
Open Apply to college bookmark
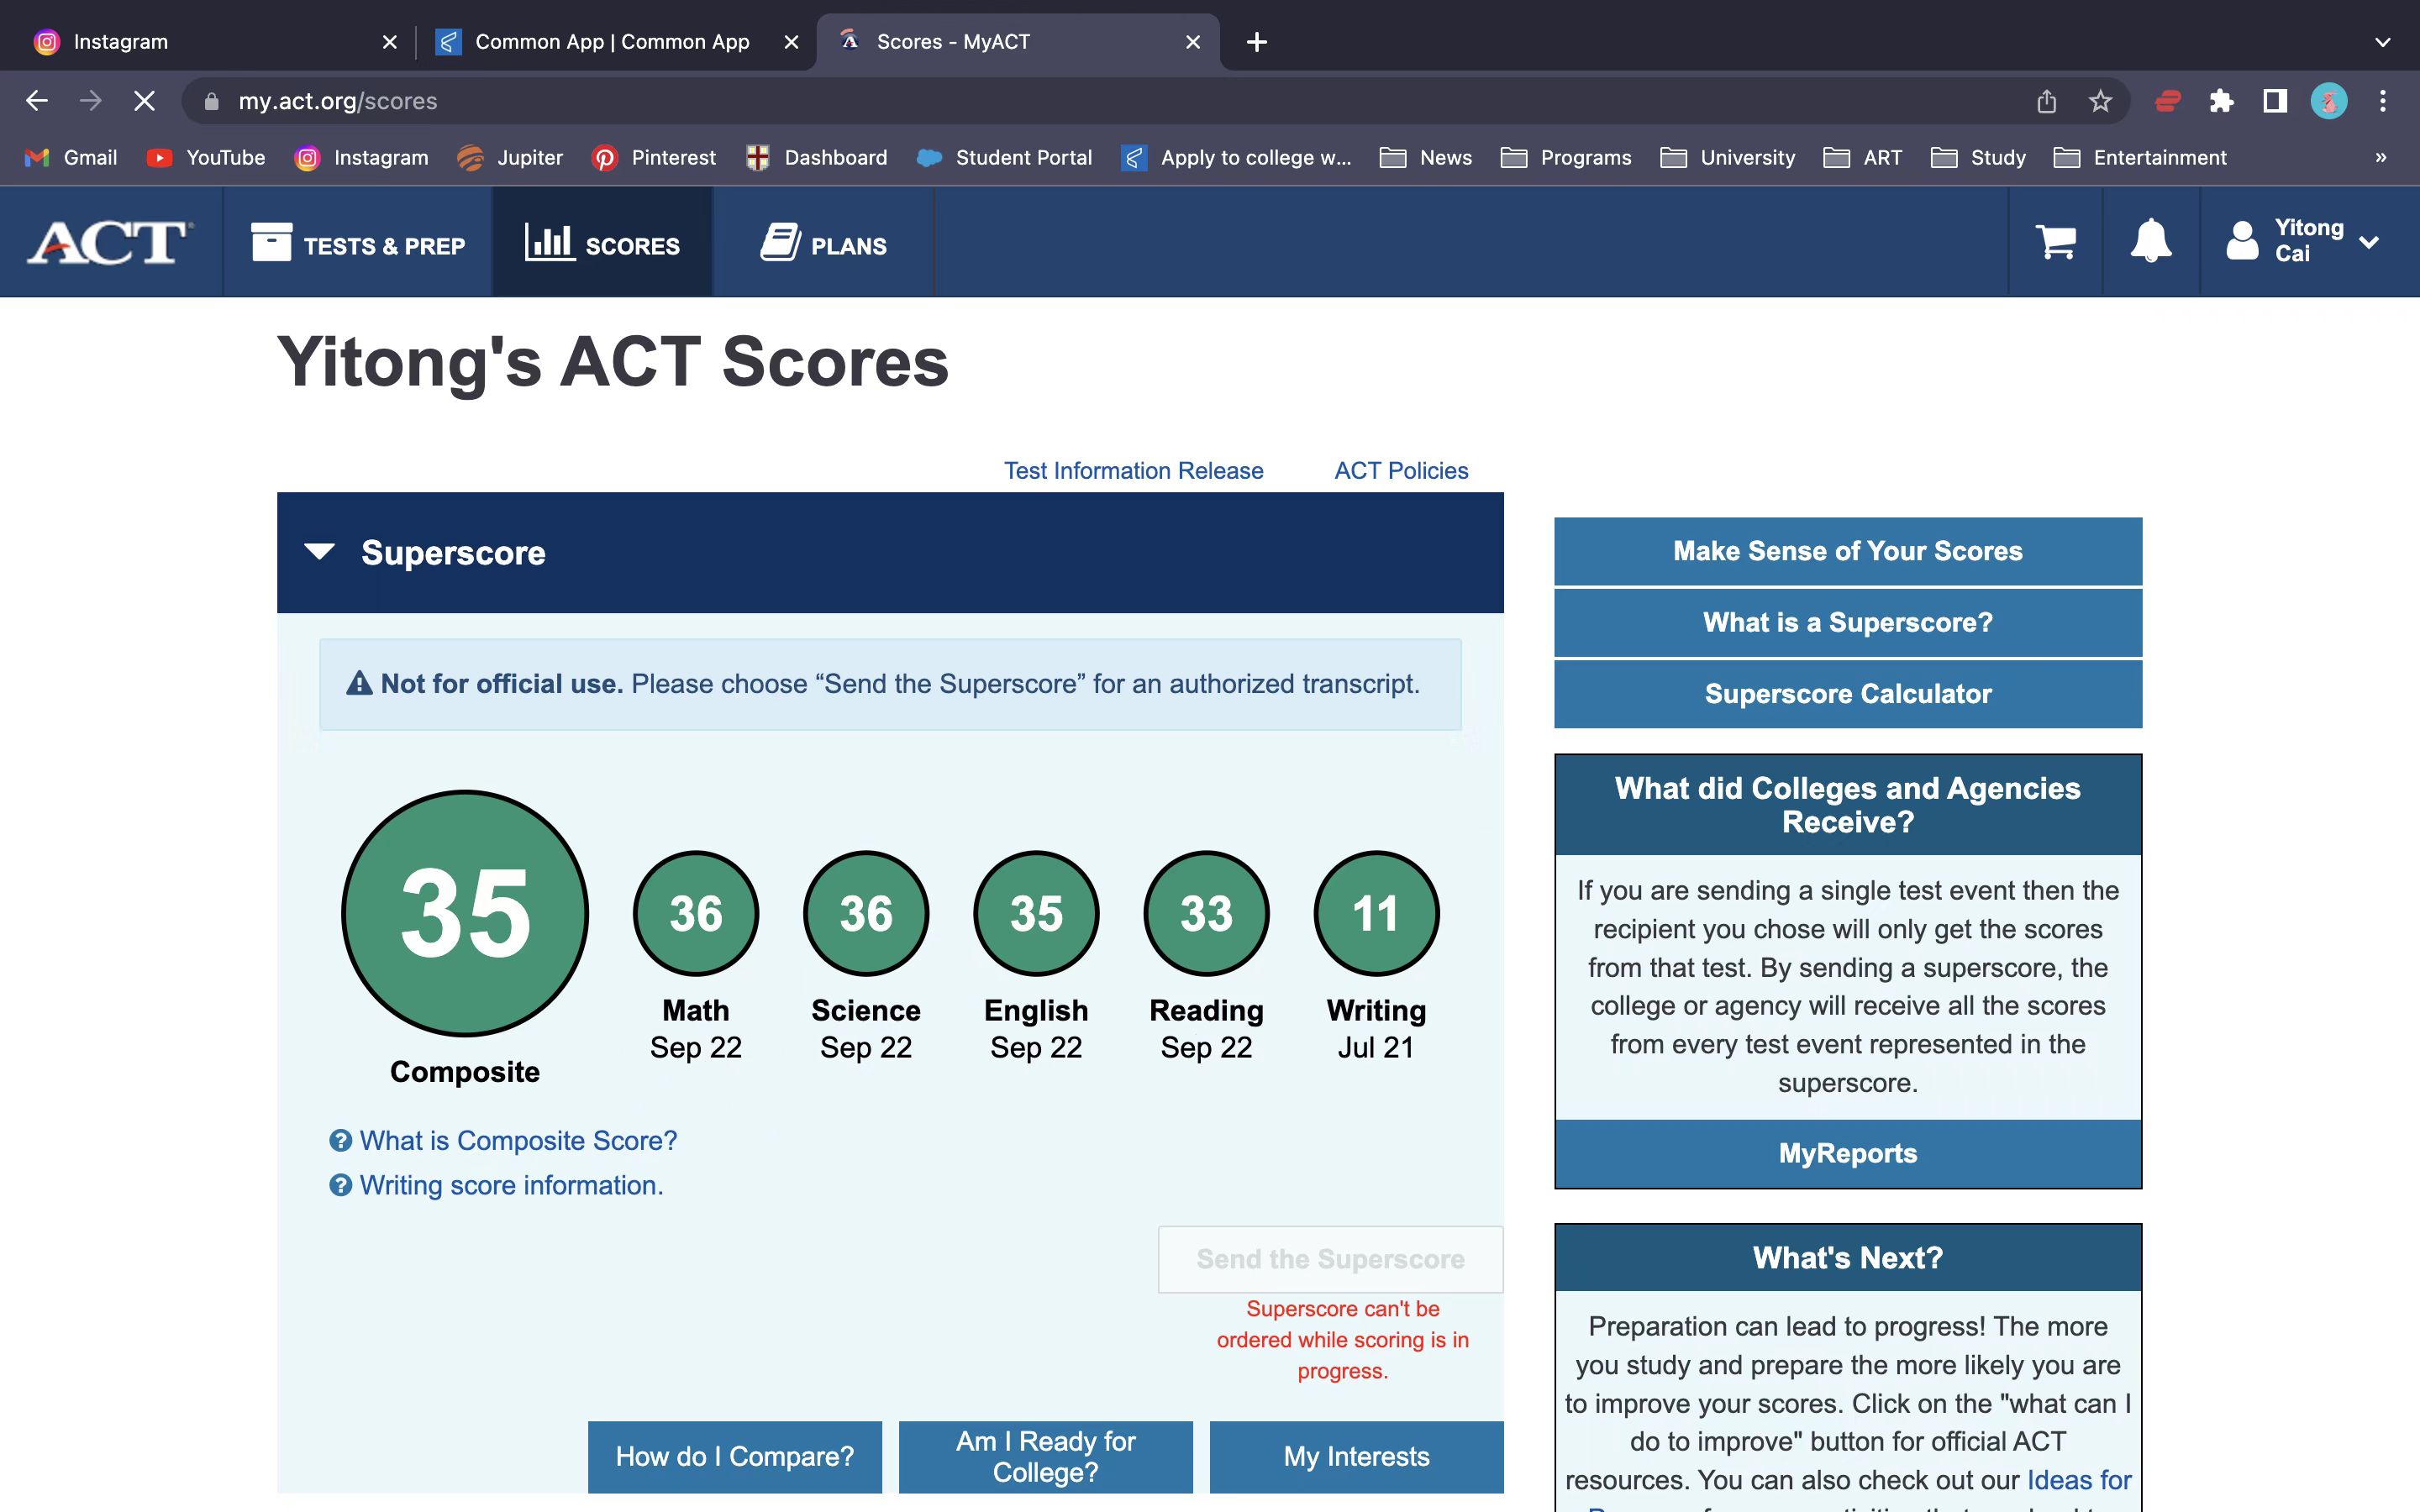click(1236, 158)
